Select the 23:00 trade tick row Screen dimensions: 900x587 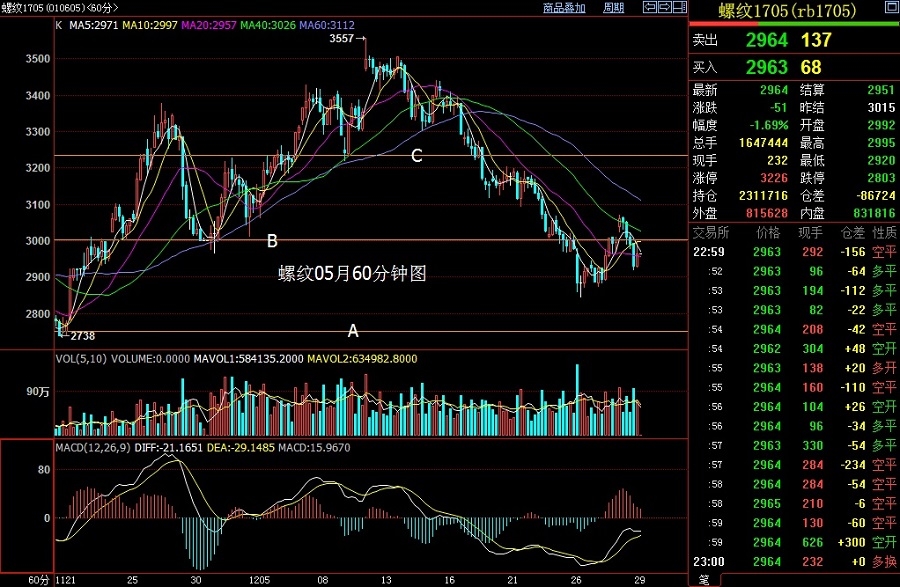tap(794, 562)
